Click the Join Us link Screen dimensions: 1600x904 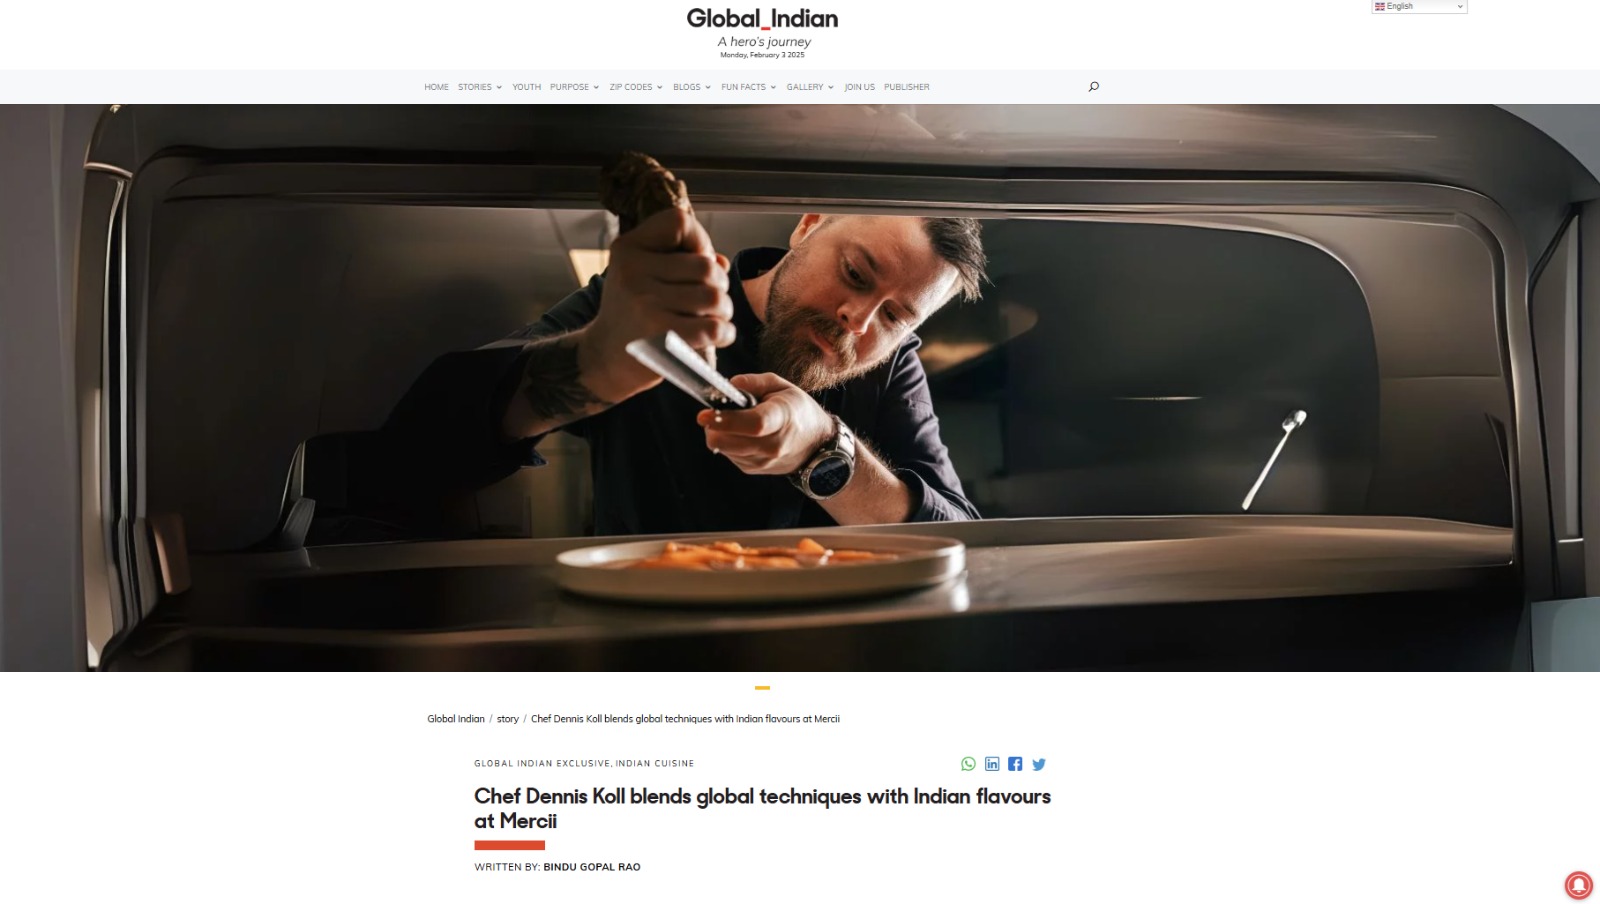[x=859, y=87]
